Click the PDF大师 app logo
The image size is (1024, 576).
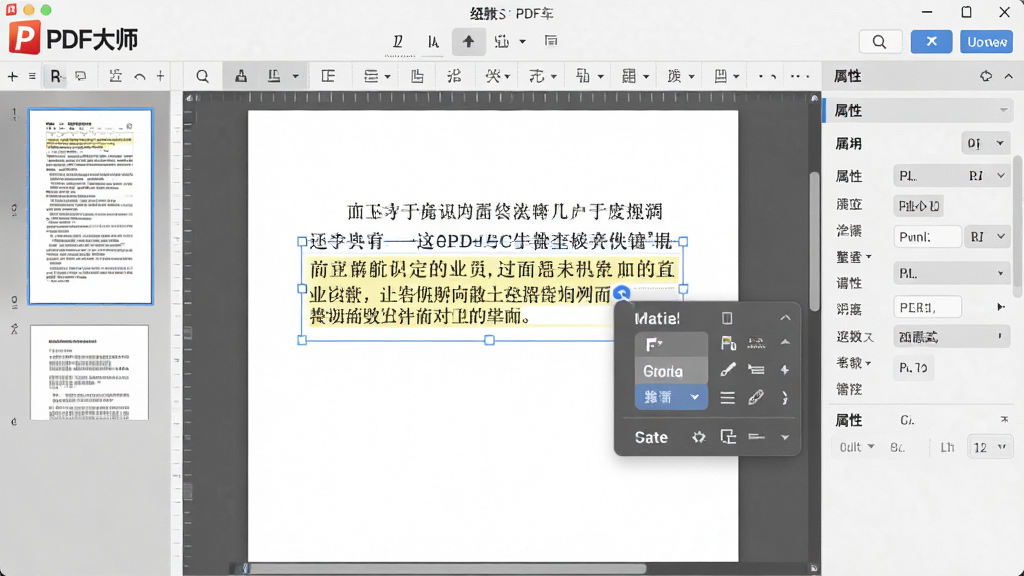(73, 39)
